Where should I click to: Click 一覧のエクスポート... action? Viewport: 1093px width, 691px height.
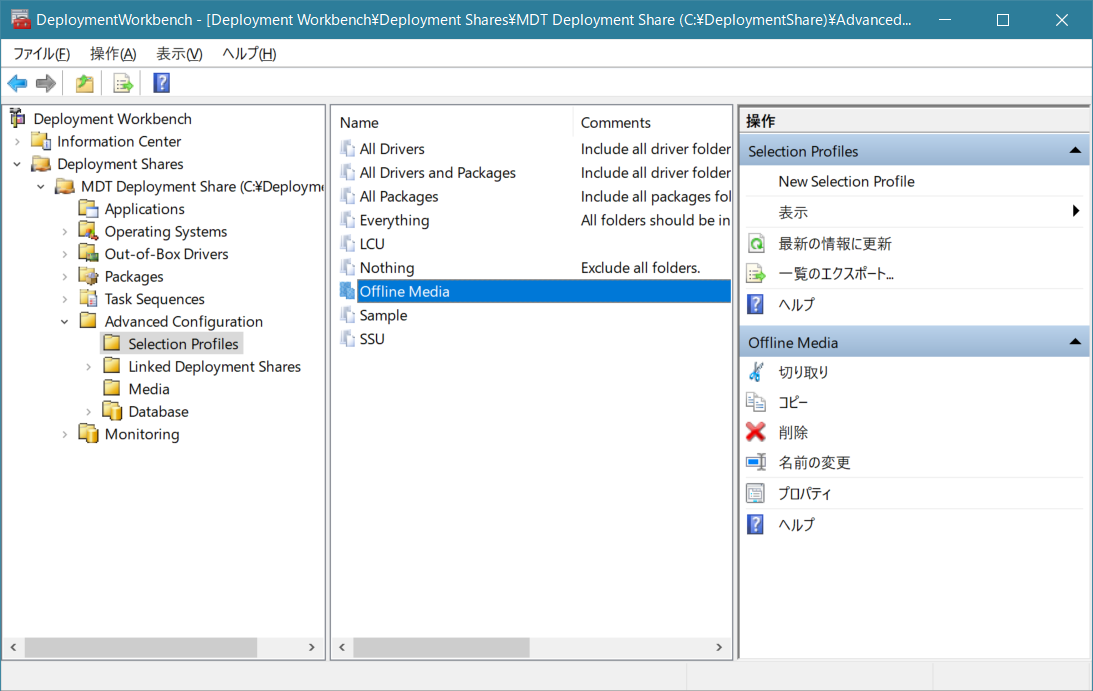[x=836, y=273]
